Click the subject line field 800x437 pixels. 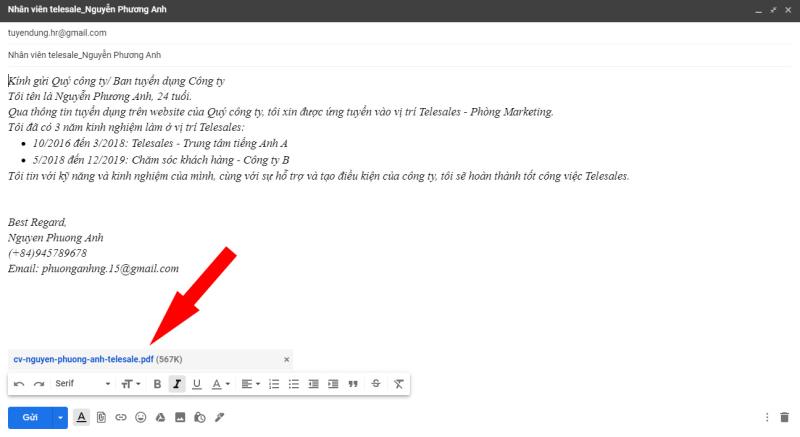pyautogui.click(x=399, y=55)
